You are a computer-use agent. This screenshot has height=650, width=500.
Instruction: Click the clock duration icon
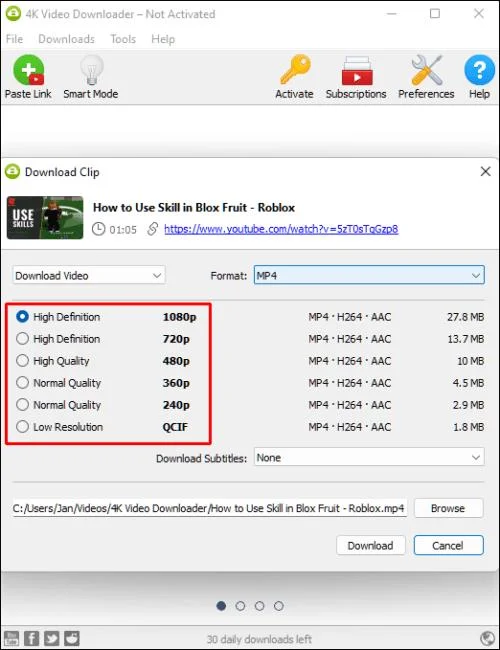click(x=98, y=229)
